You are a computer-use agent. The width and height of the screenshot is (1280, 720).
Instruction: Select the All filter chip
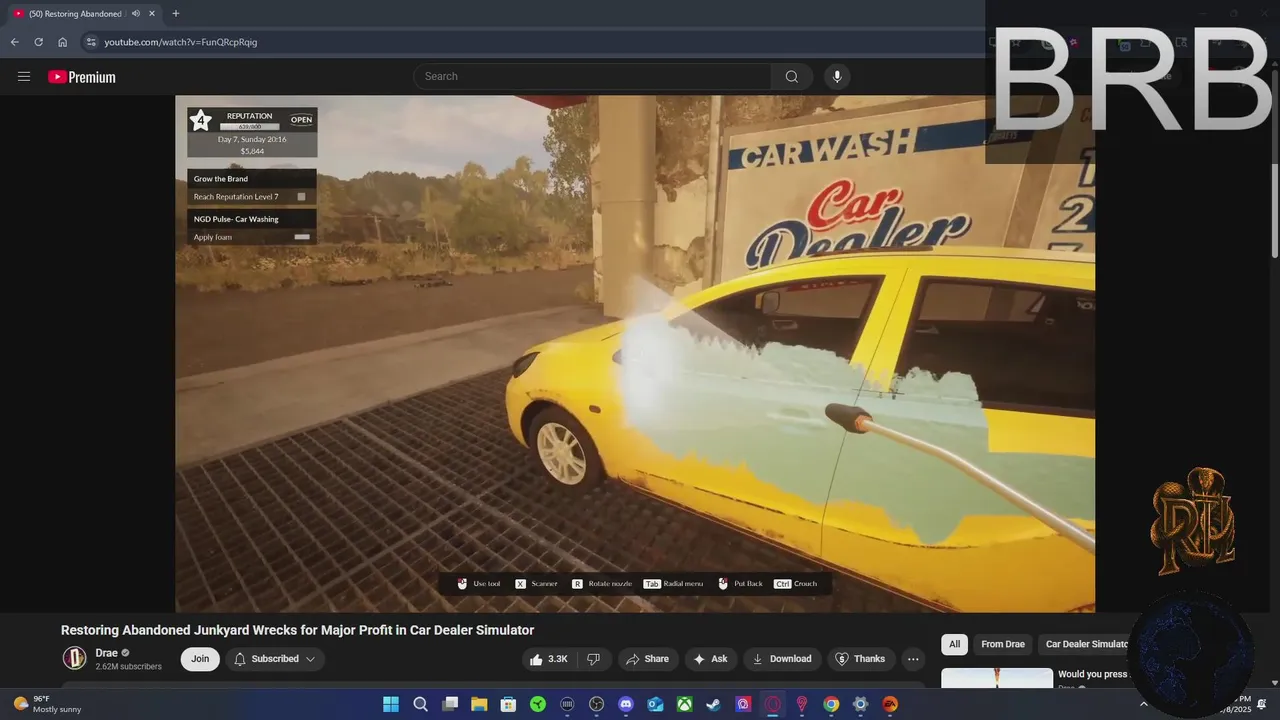(954, 644)
